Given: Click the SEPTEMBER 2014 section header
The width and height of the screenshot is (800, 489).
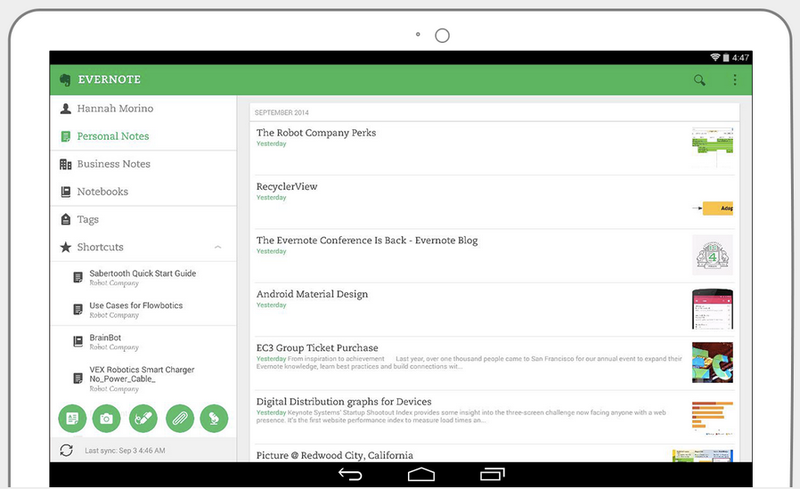Looking at the screenshot, I should point(282,112).
